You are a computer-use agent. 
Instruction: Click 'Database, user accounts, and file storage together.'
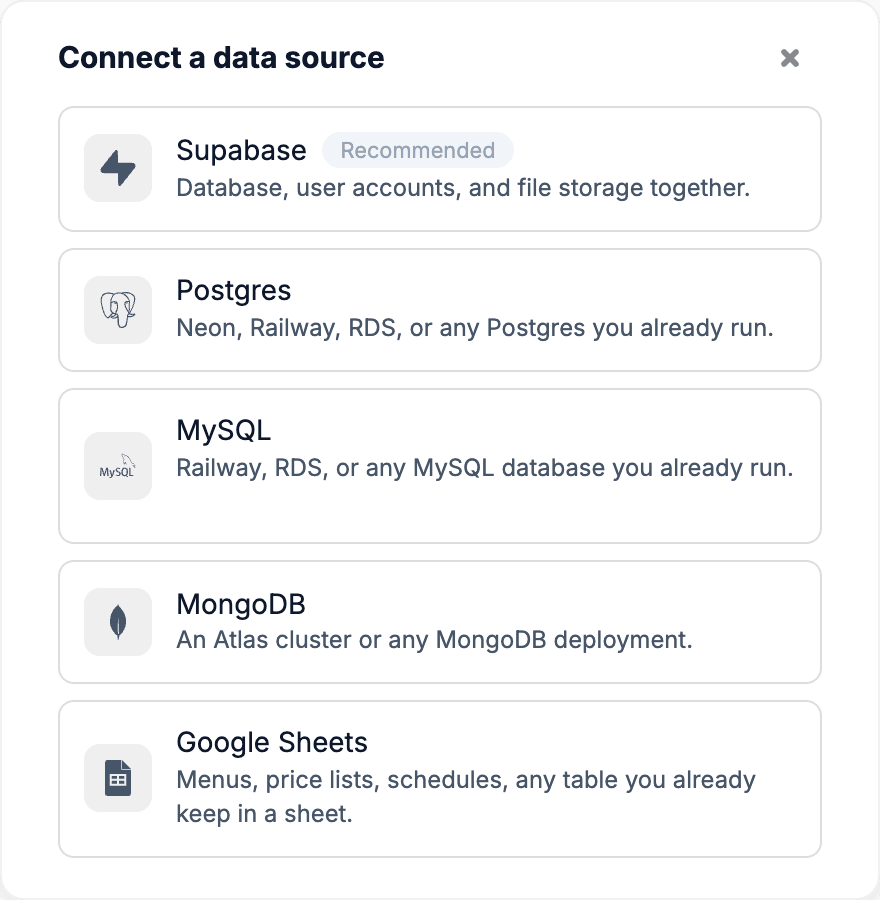463,188
